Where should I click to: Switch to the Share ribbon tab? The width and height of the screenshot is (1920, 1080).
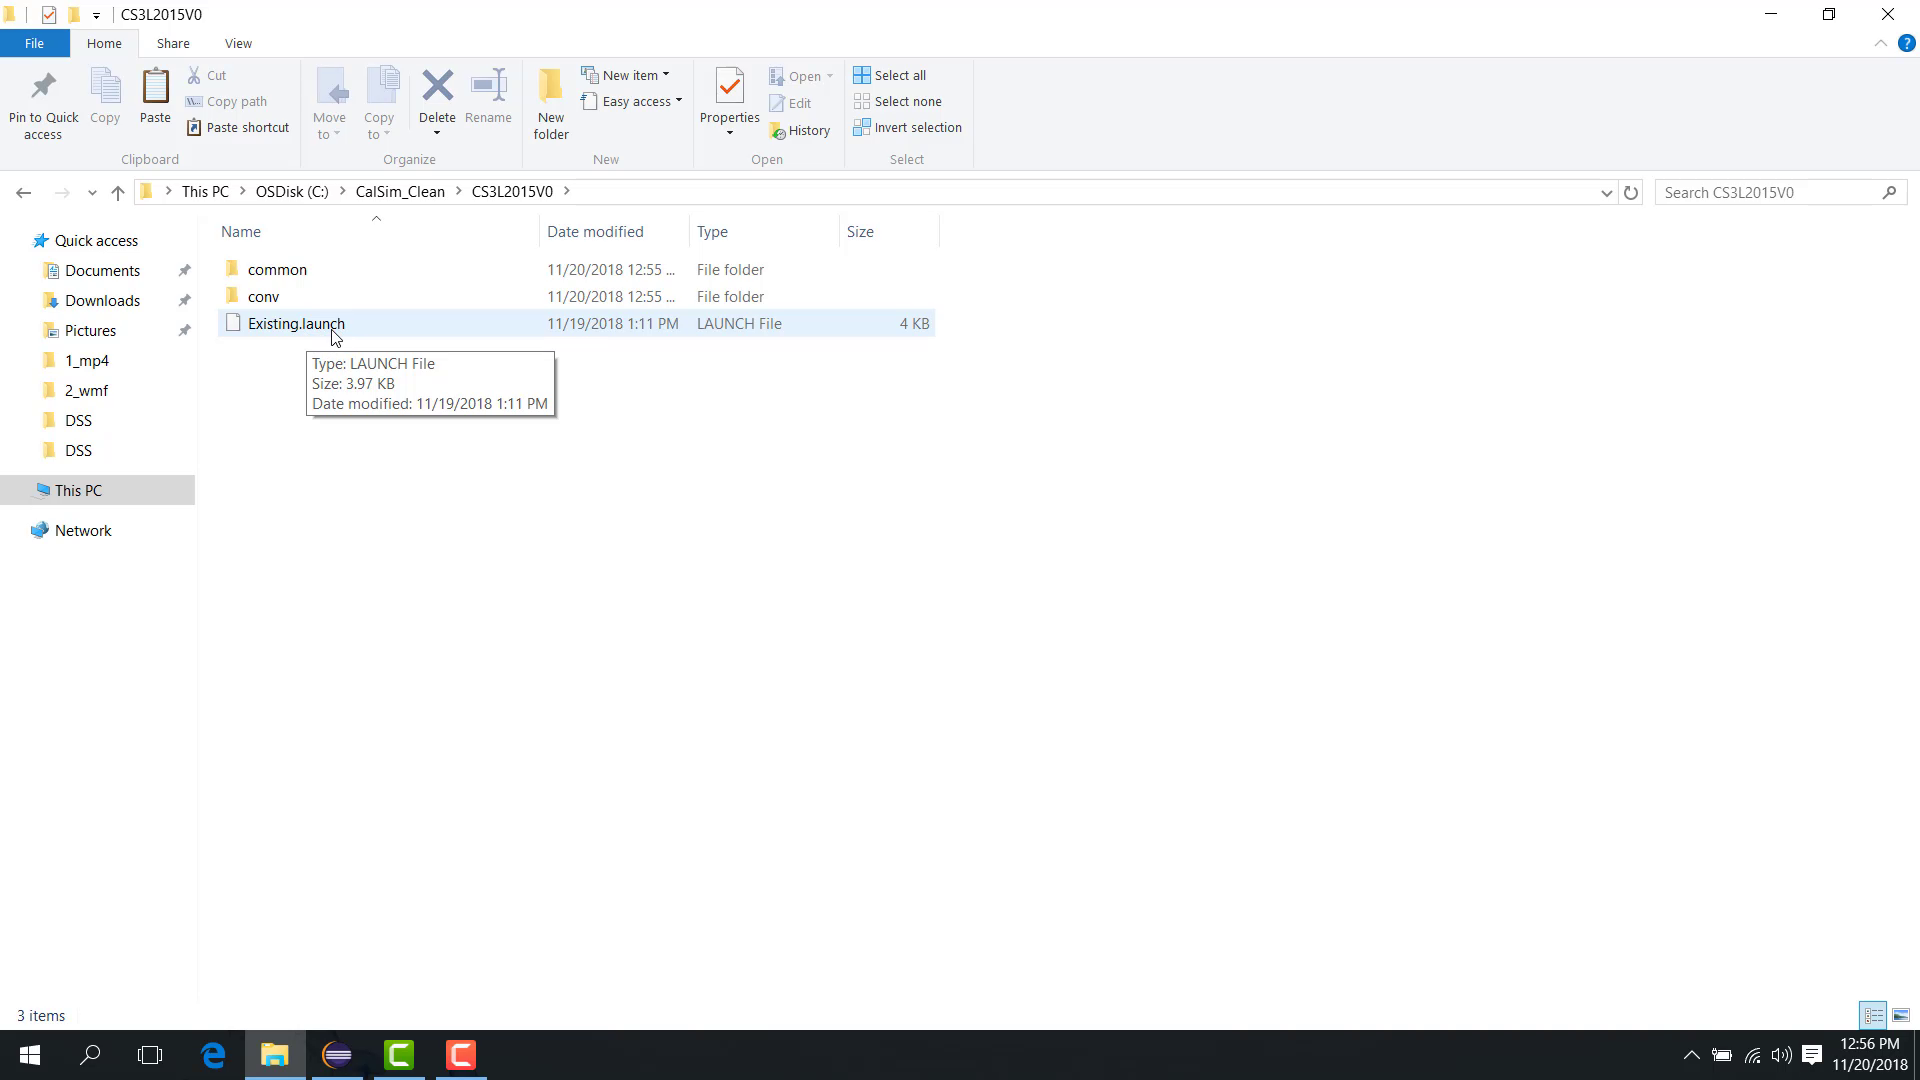click(x=173, y=43)
